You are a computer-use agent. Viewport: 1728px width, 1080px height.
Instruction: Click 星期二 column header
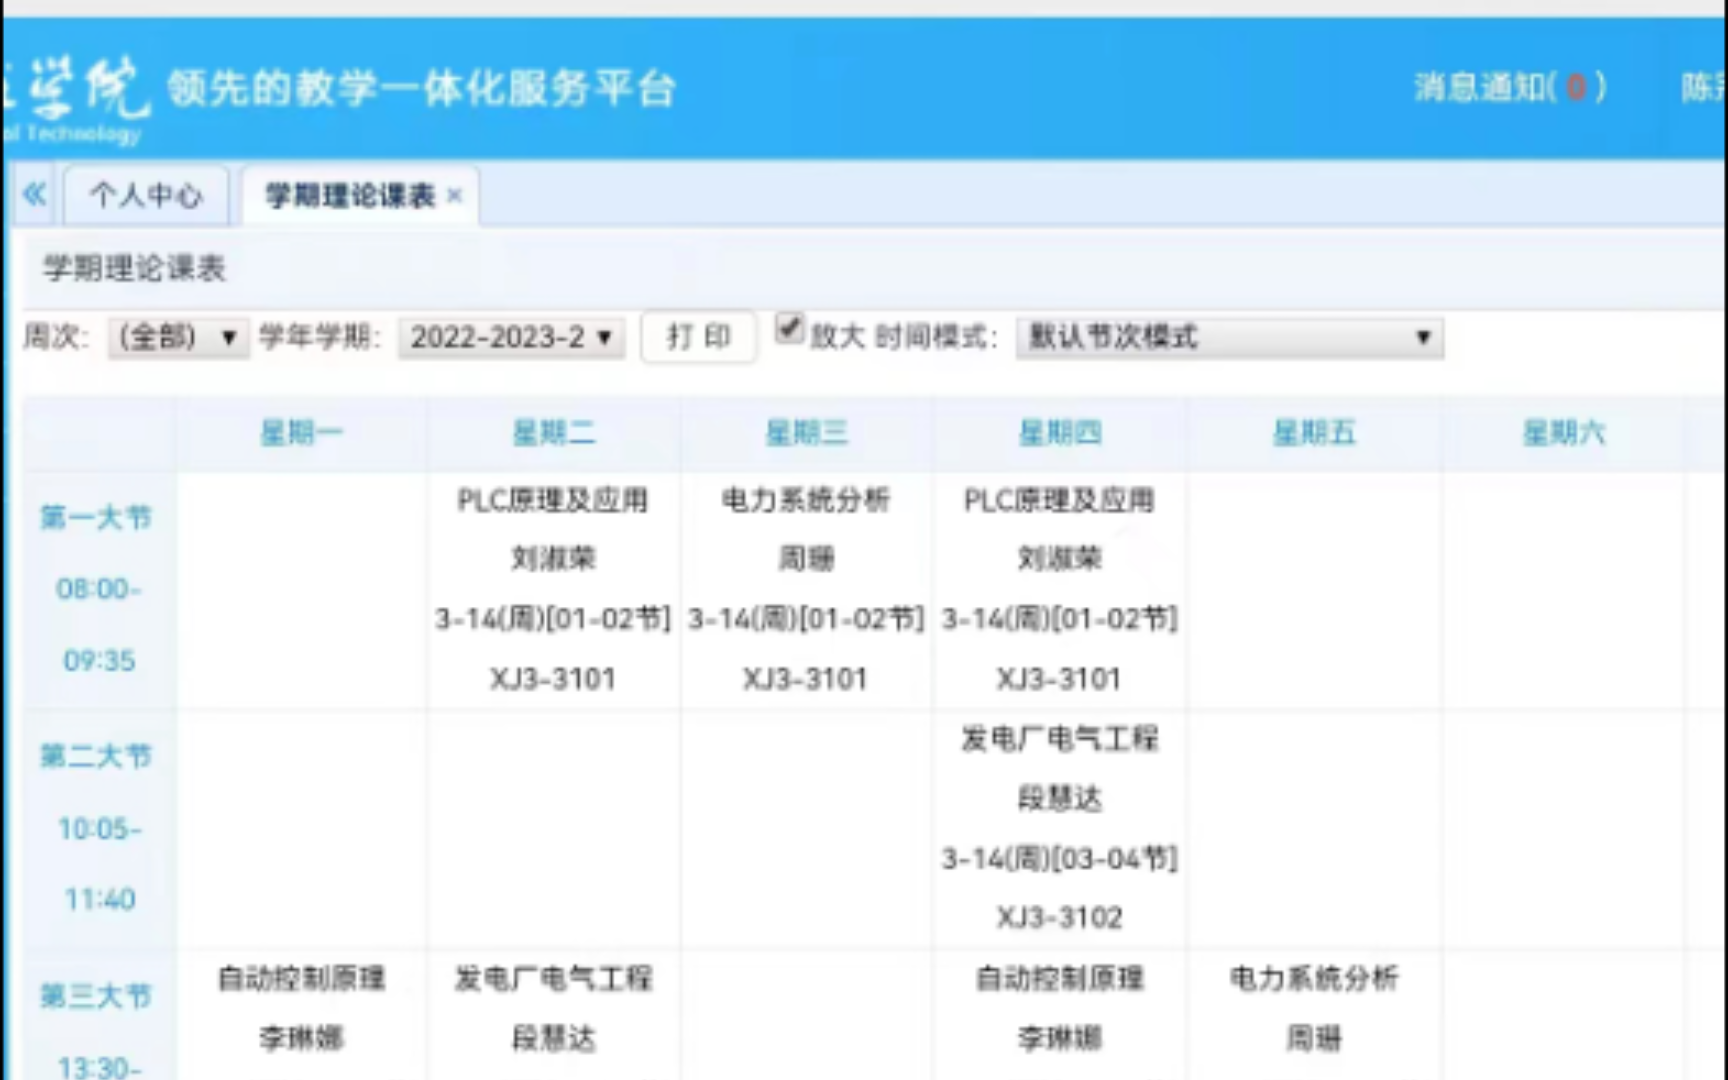[x=554, y=433]
